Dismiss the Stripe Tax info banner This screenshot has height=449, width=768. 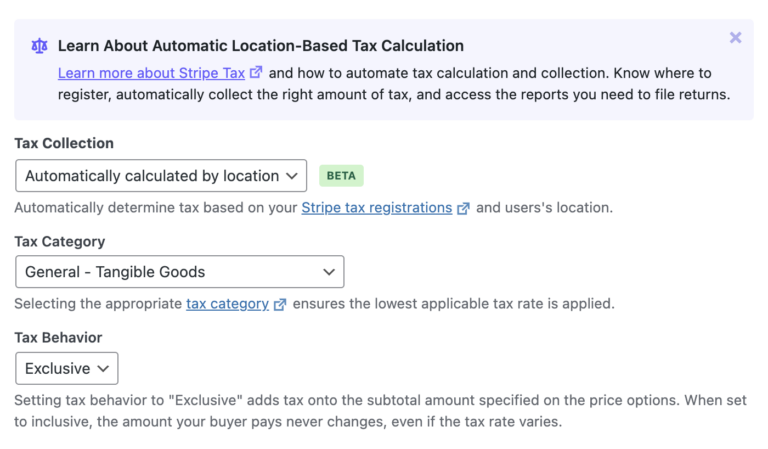click(x=735, y=38)
